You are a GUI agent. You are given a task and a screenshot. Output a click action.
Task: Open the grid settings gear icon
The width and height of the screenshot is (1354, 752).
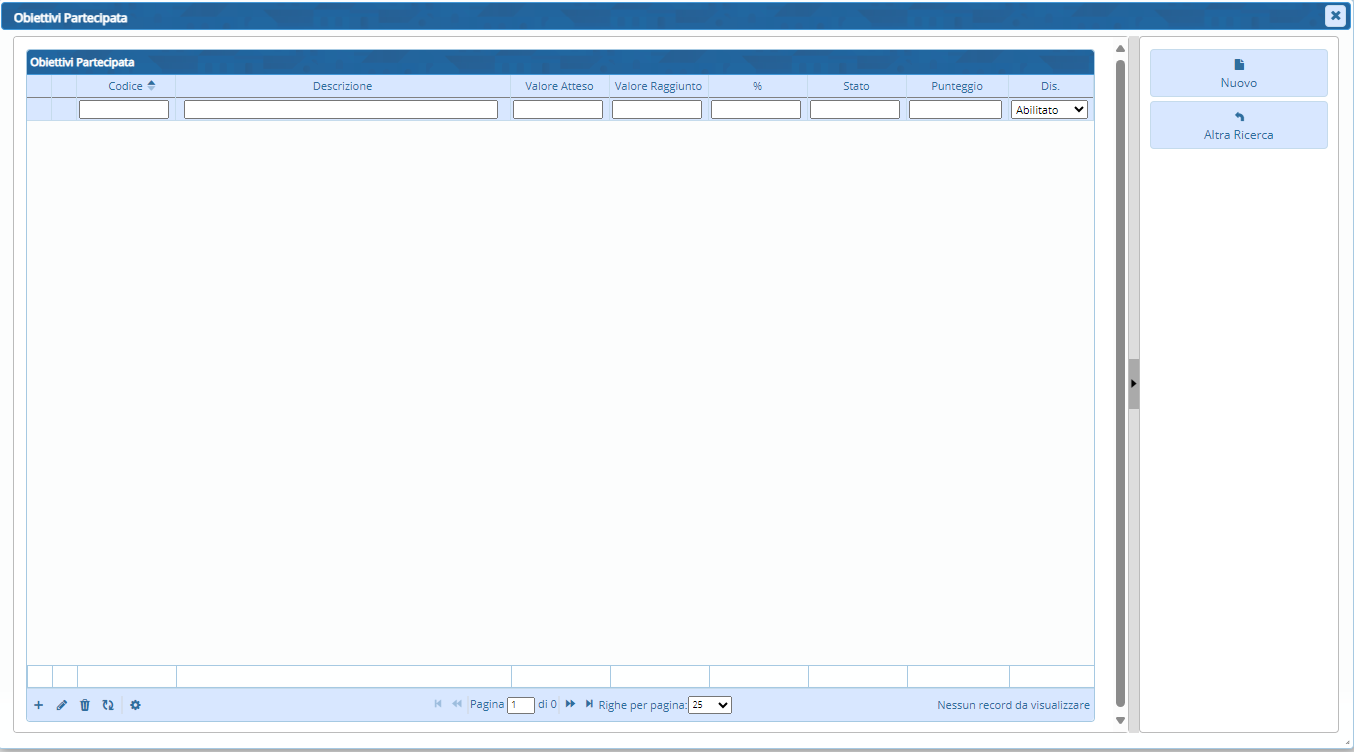135,705
